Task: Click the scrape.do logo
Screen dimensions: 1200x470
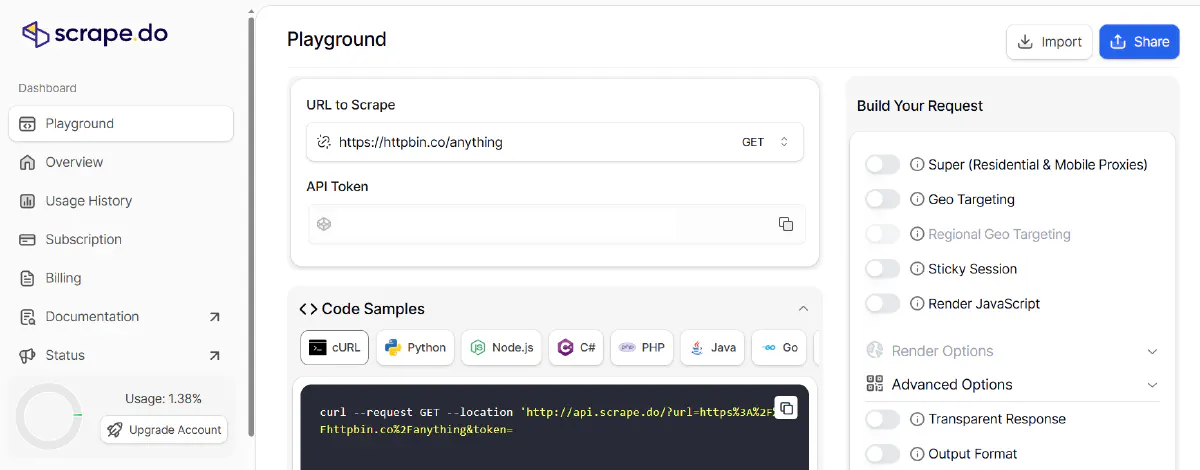Action: point(95,34)
